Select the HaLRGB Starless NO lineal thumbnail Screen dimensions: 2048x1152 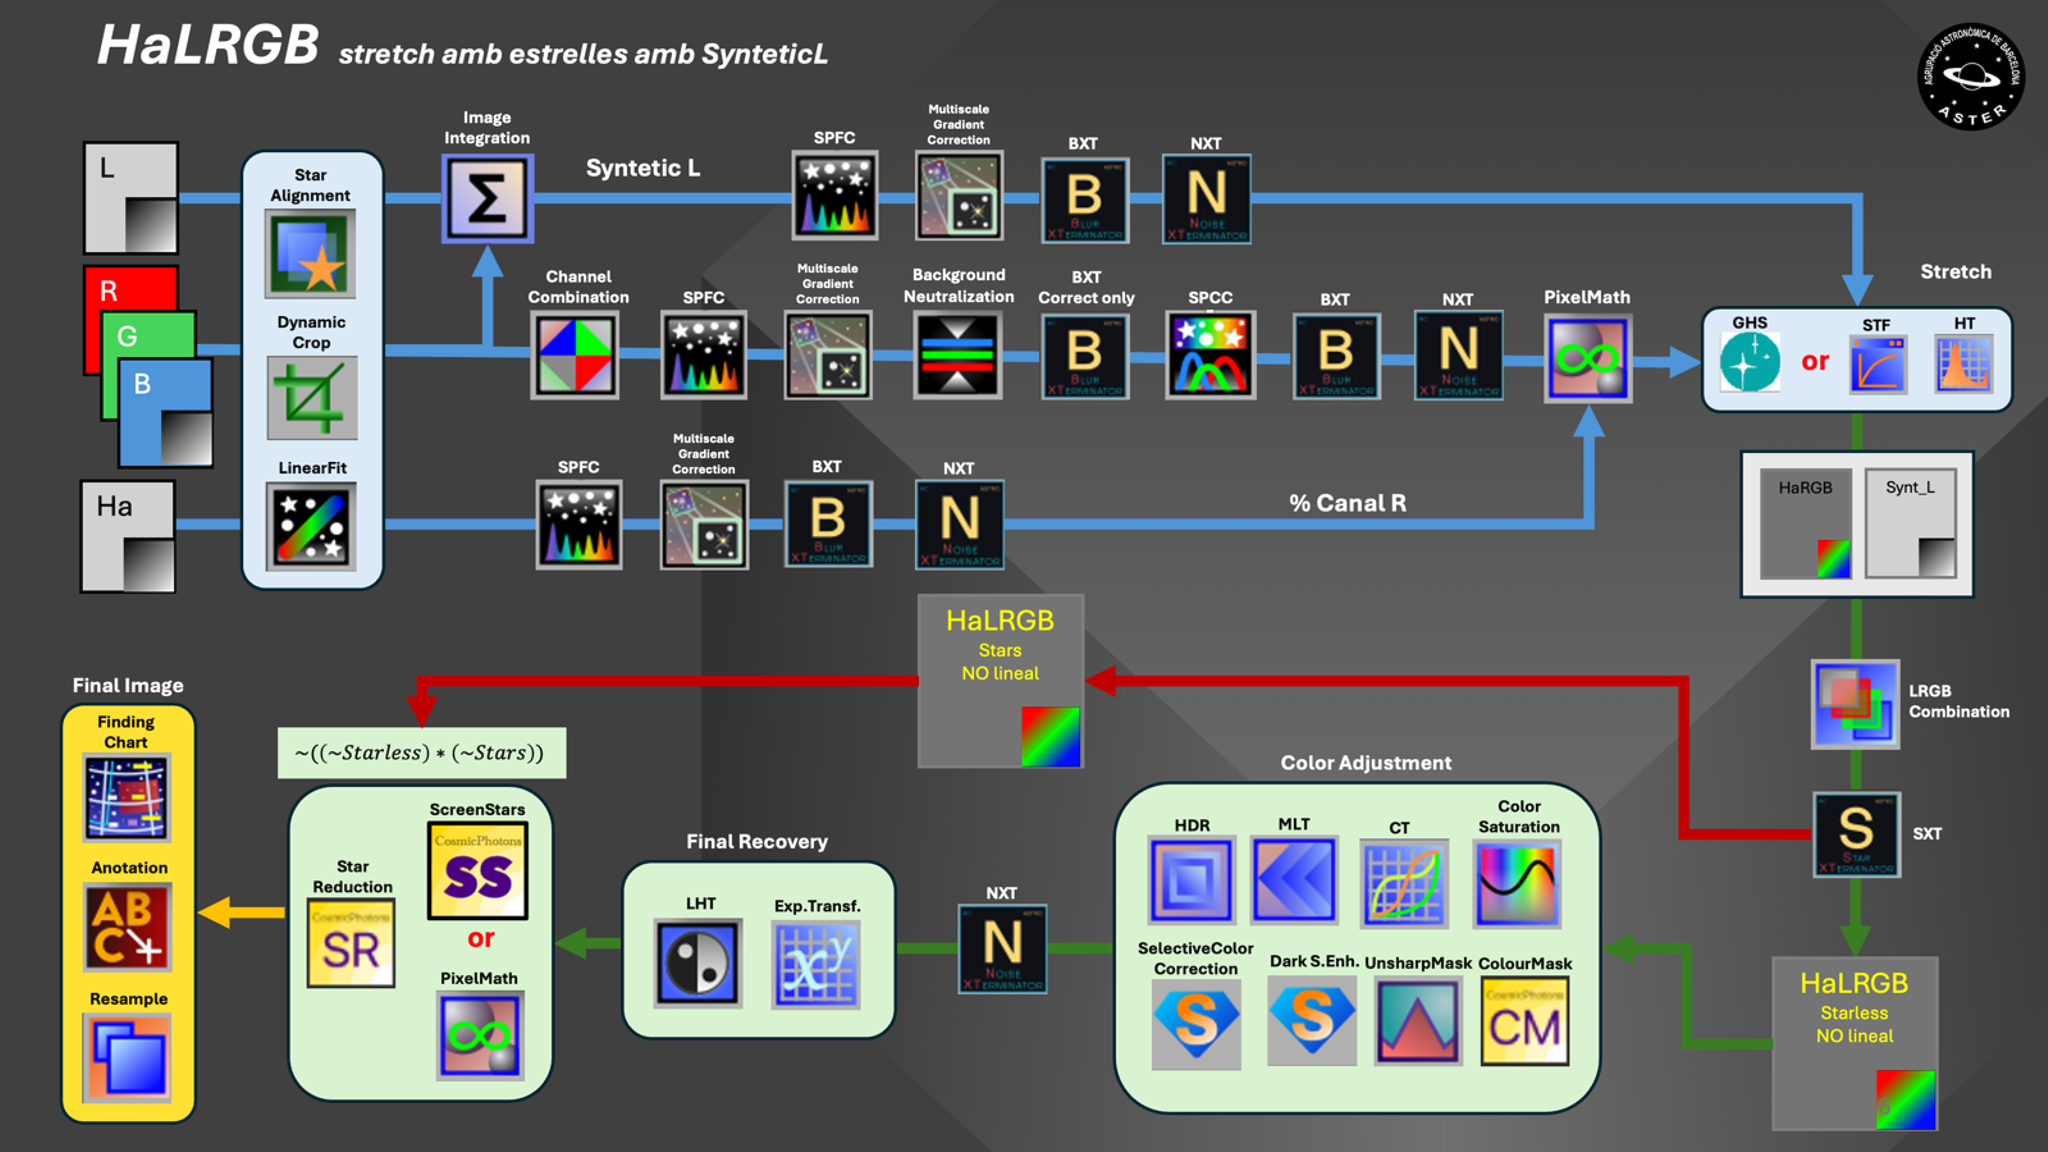click(1855, 1044)
